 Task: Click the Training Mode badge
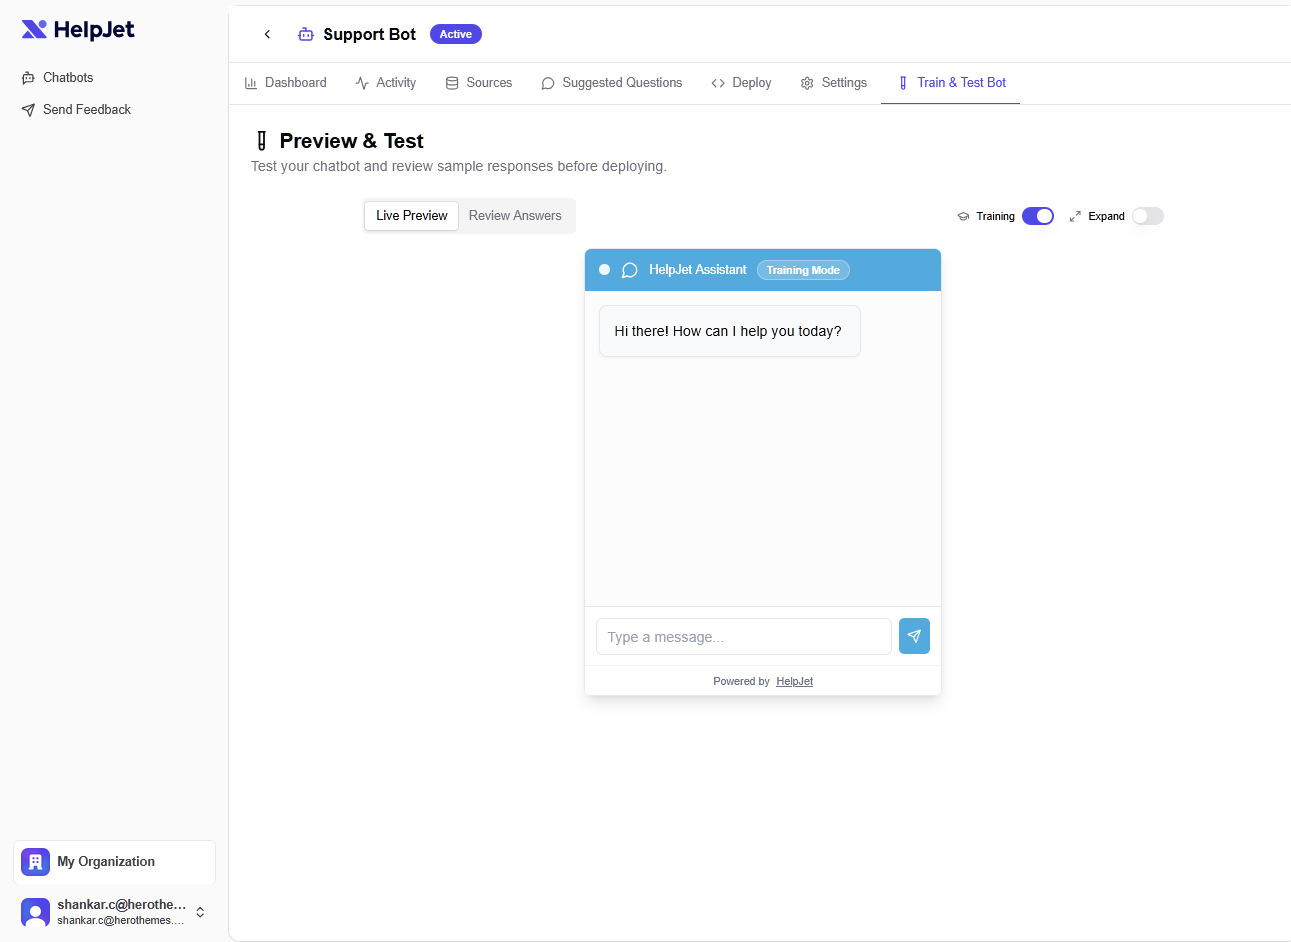(x=803, y=270)
